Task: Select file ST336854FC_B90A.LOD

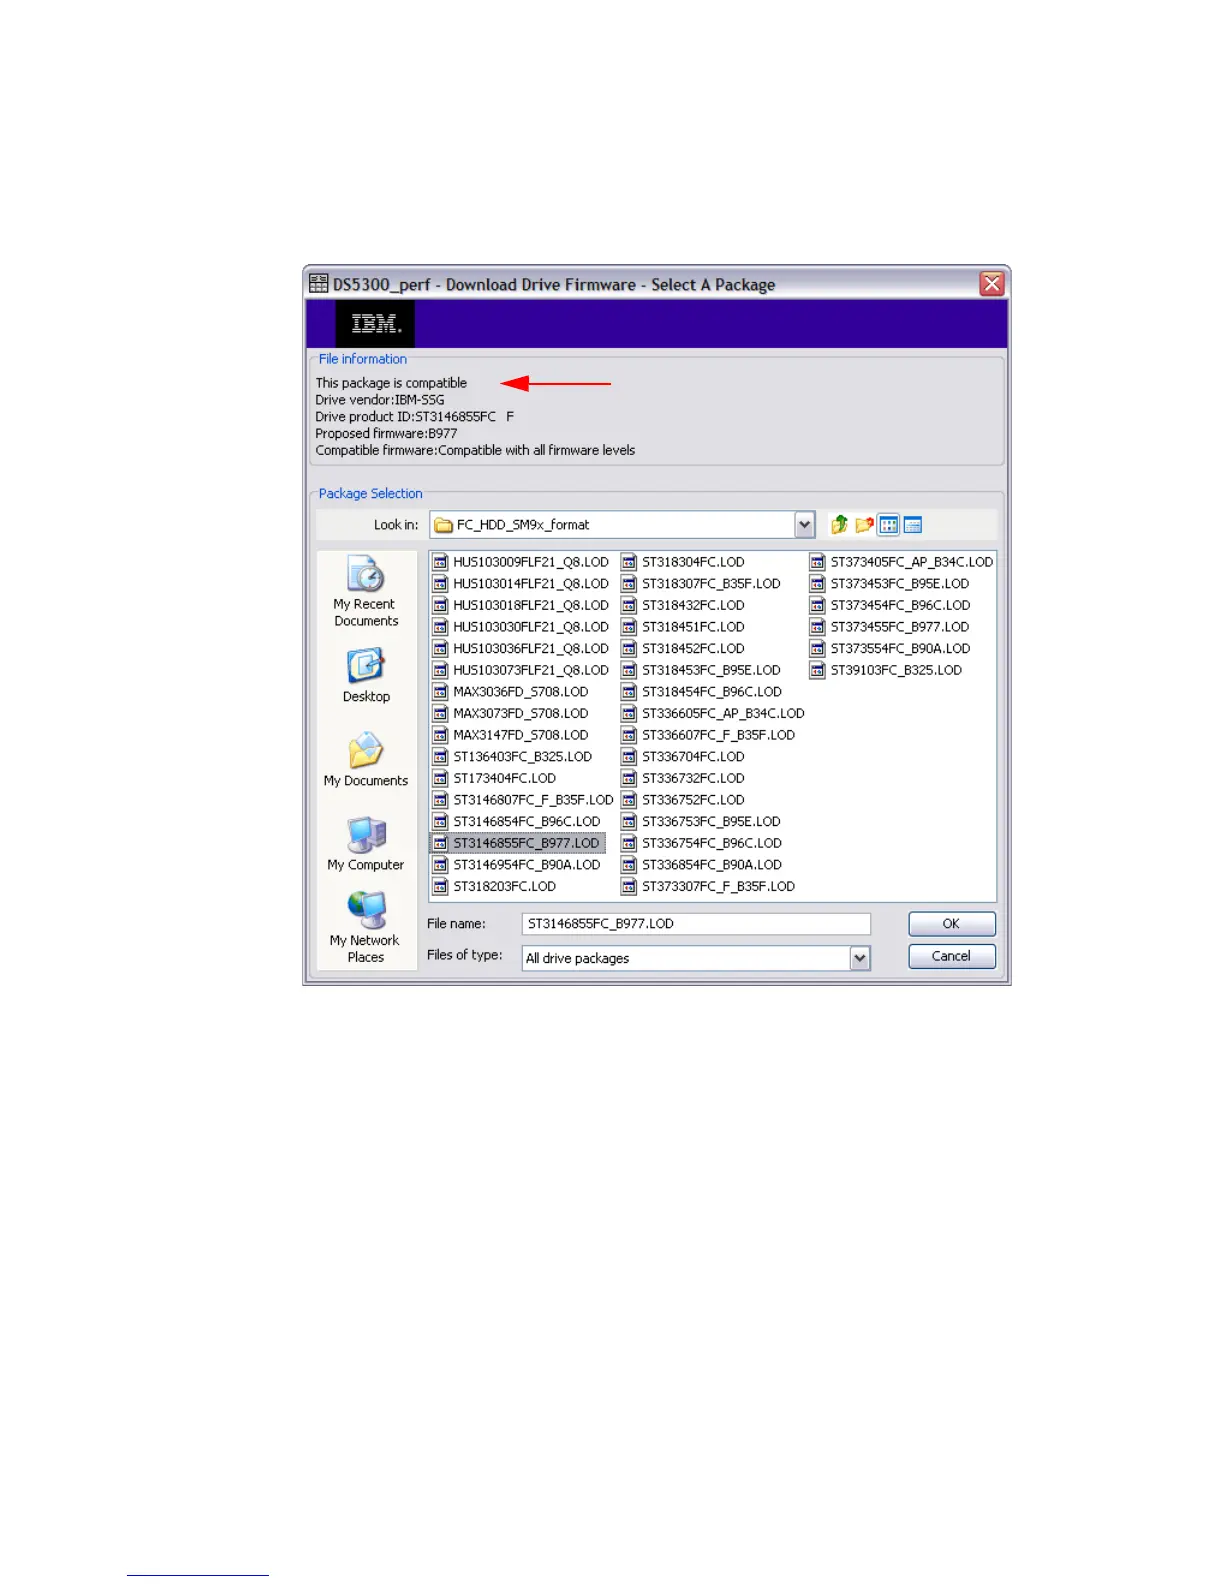Action: click(702, 865)
